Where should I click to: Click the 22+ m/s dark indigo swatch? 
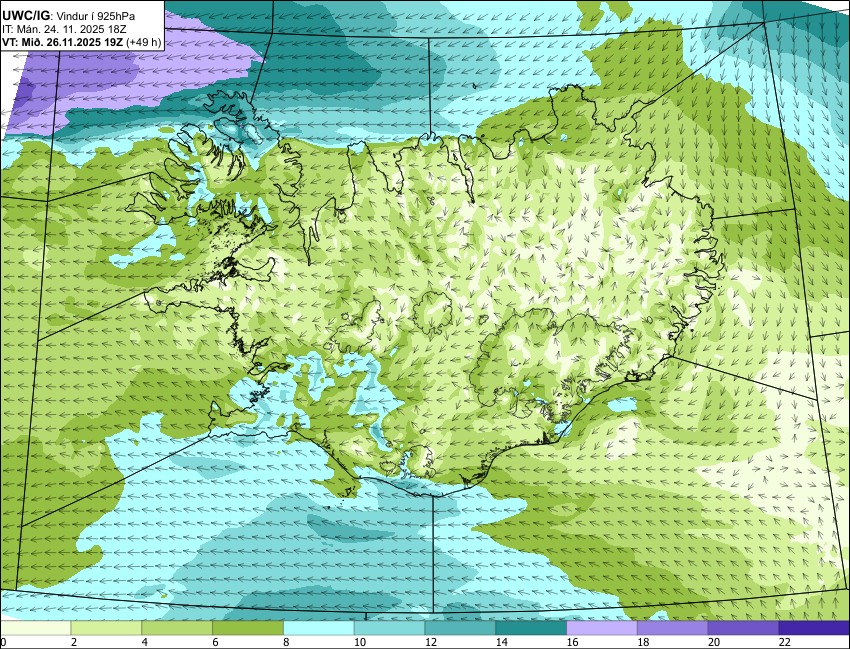point(814,628)
